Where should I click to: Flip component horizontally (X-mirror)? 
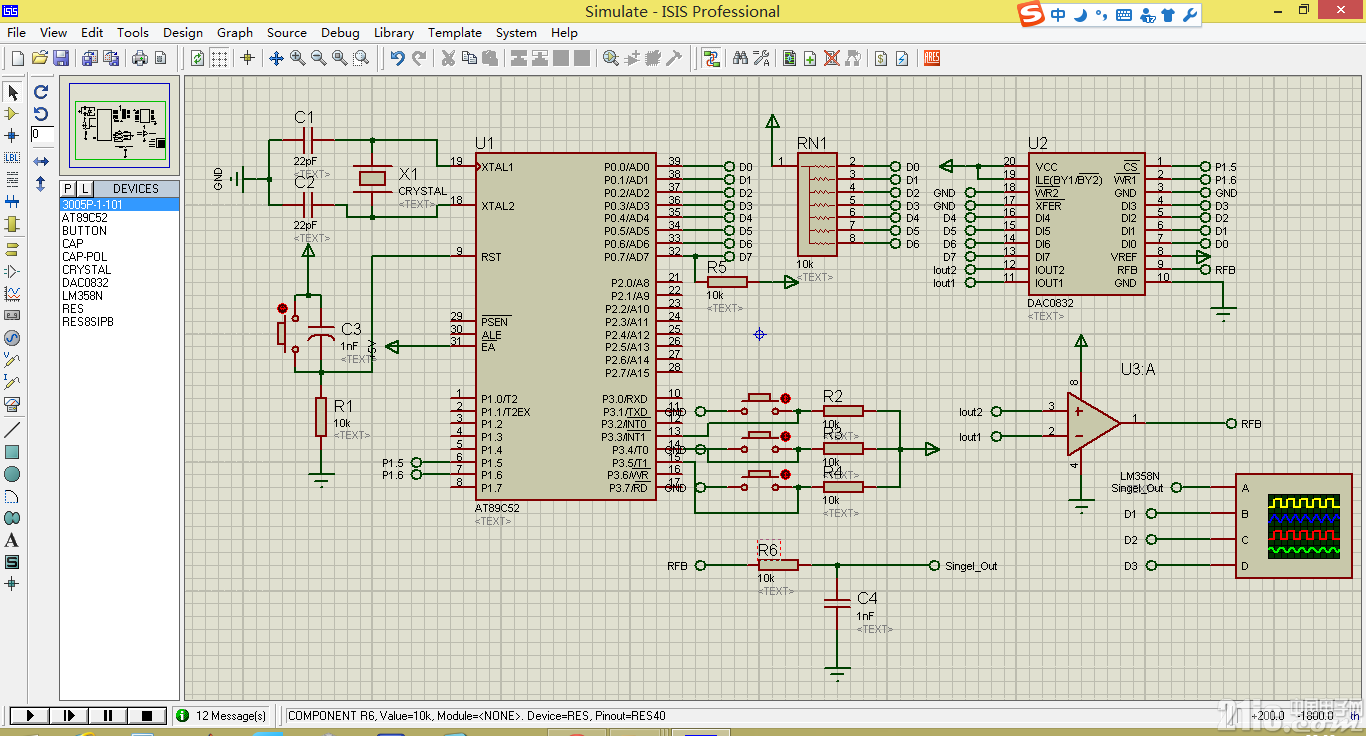click(41, 161)
